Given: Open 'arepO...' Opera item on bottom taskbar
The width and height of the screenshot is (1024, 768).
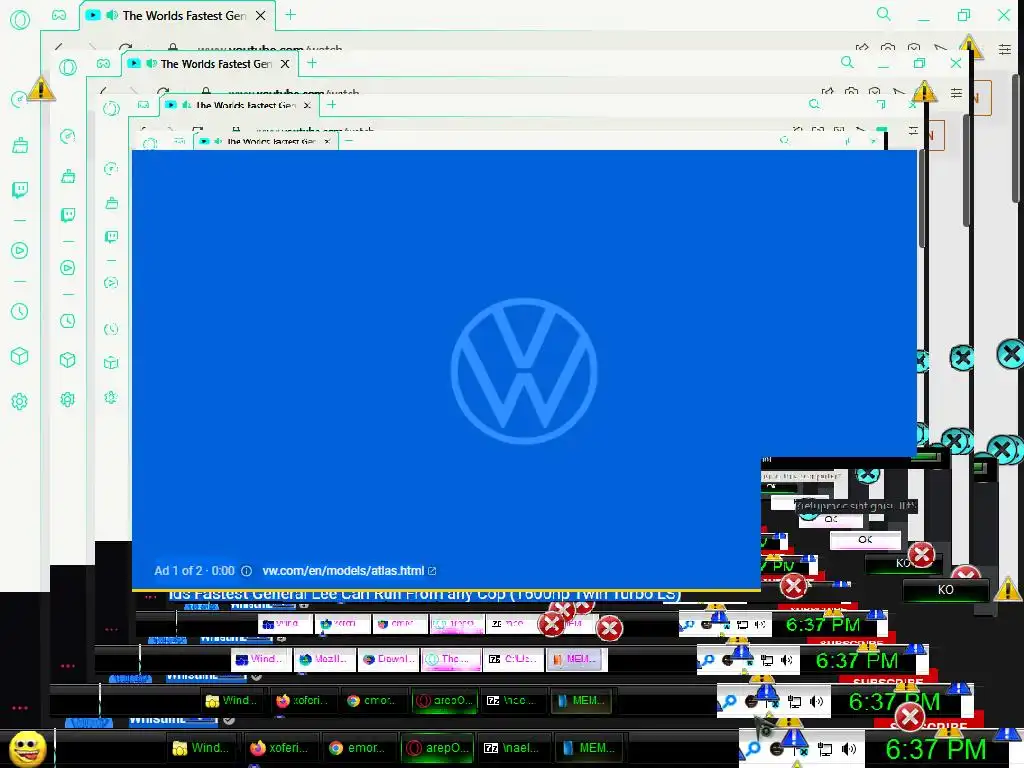Looking at the screenshot, I should pos(437,748).
